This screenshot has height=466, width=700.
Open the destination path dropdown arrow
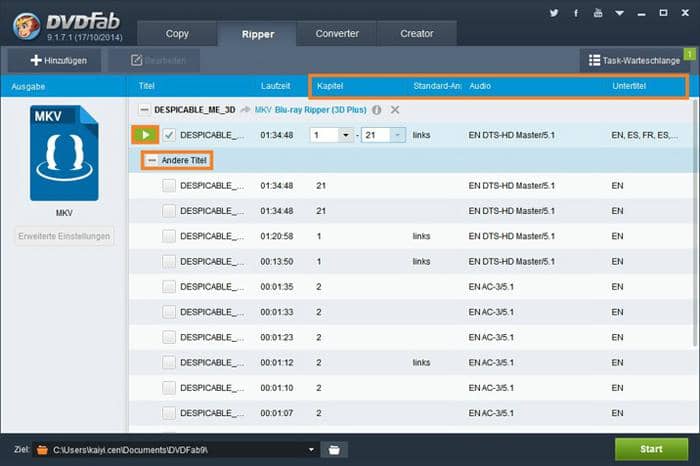311,449
